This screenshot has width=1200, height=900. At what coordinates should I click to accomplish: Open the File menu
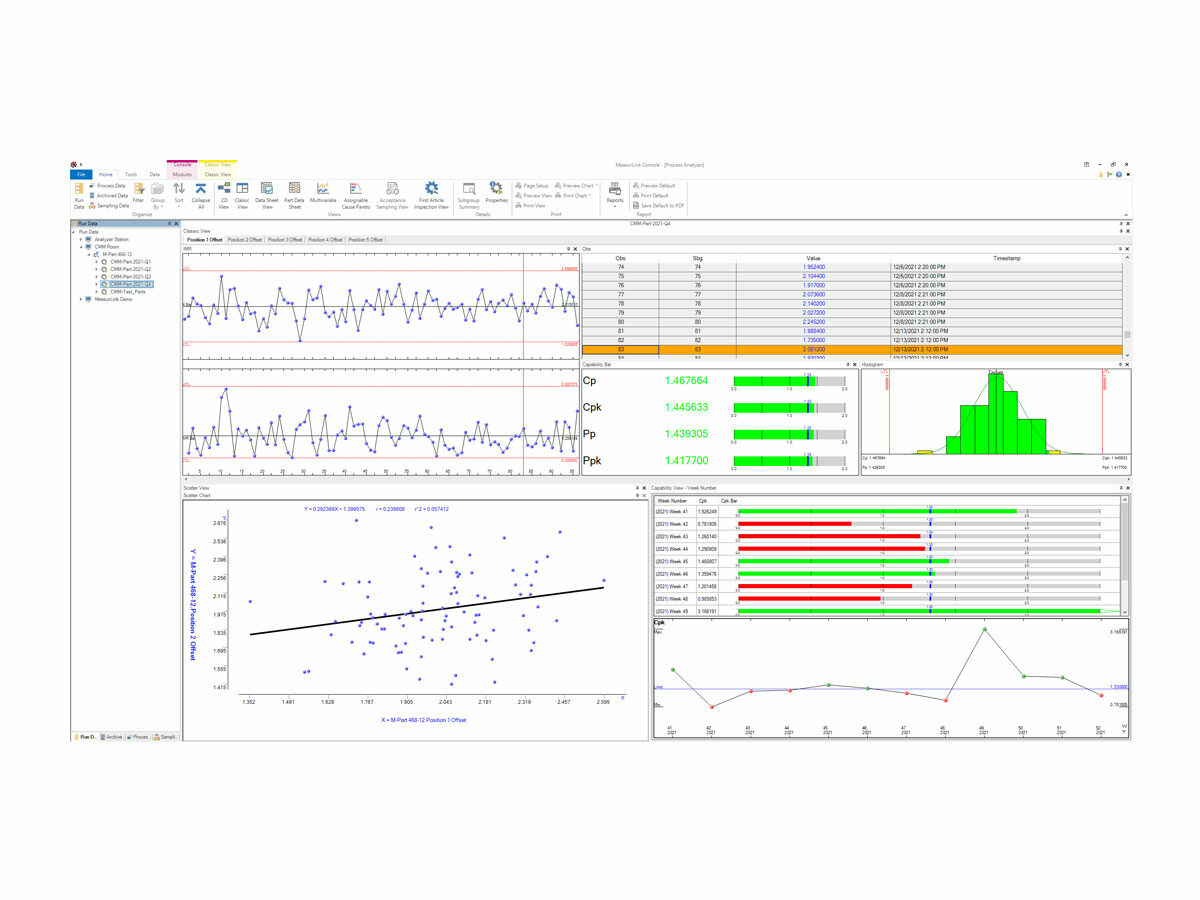coord(82,174)
